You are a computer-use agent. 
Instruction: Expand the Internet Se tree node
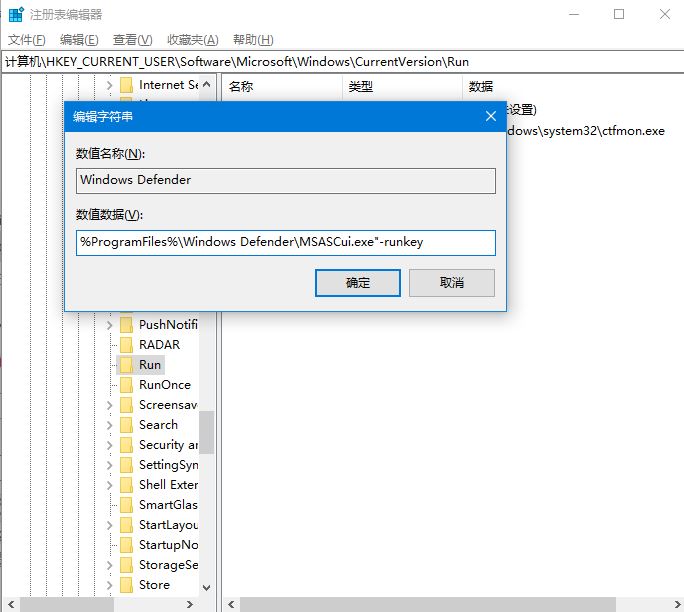109,85
